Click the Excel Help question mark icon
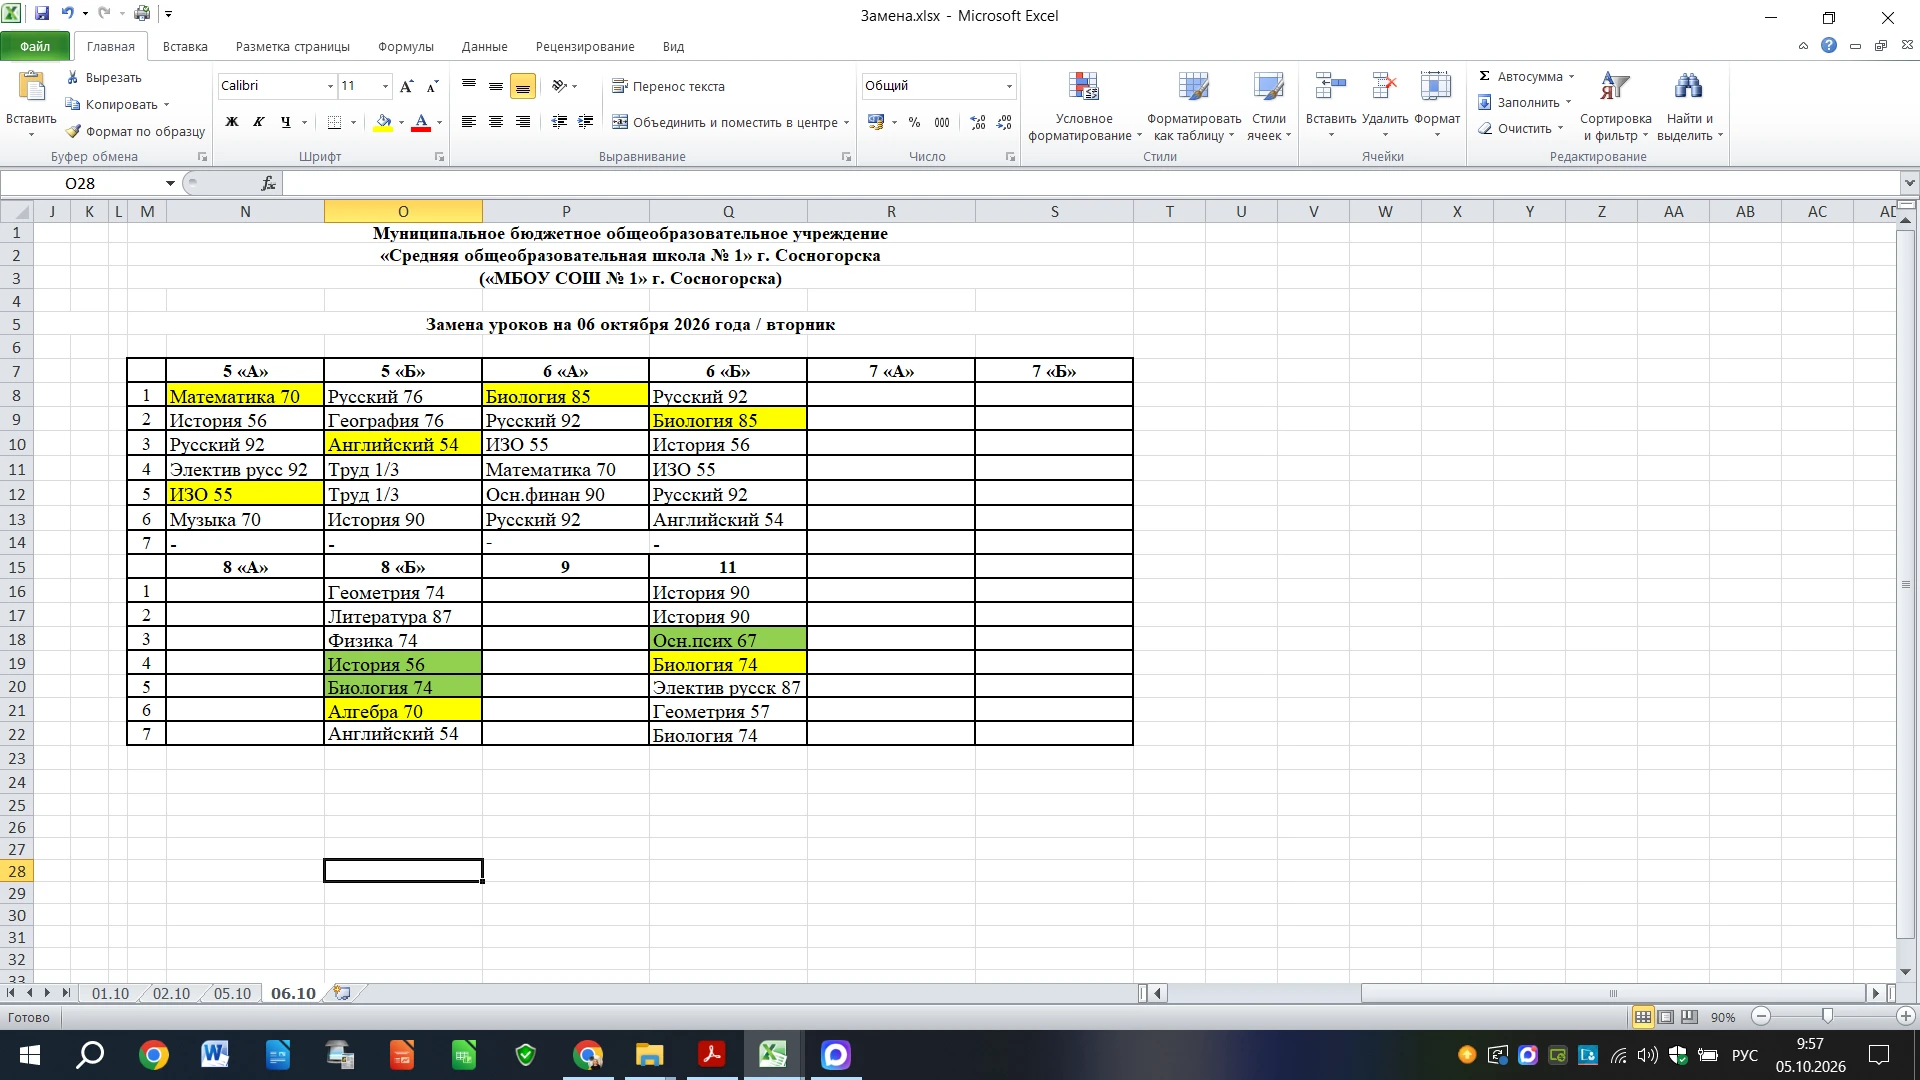This screenshot has width=1920, height=1080. 1829,46
